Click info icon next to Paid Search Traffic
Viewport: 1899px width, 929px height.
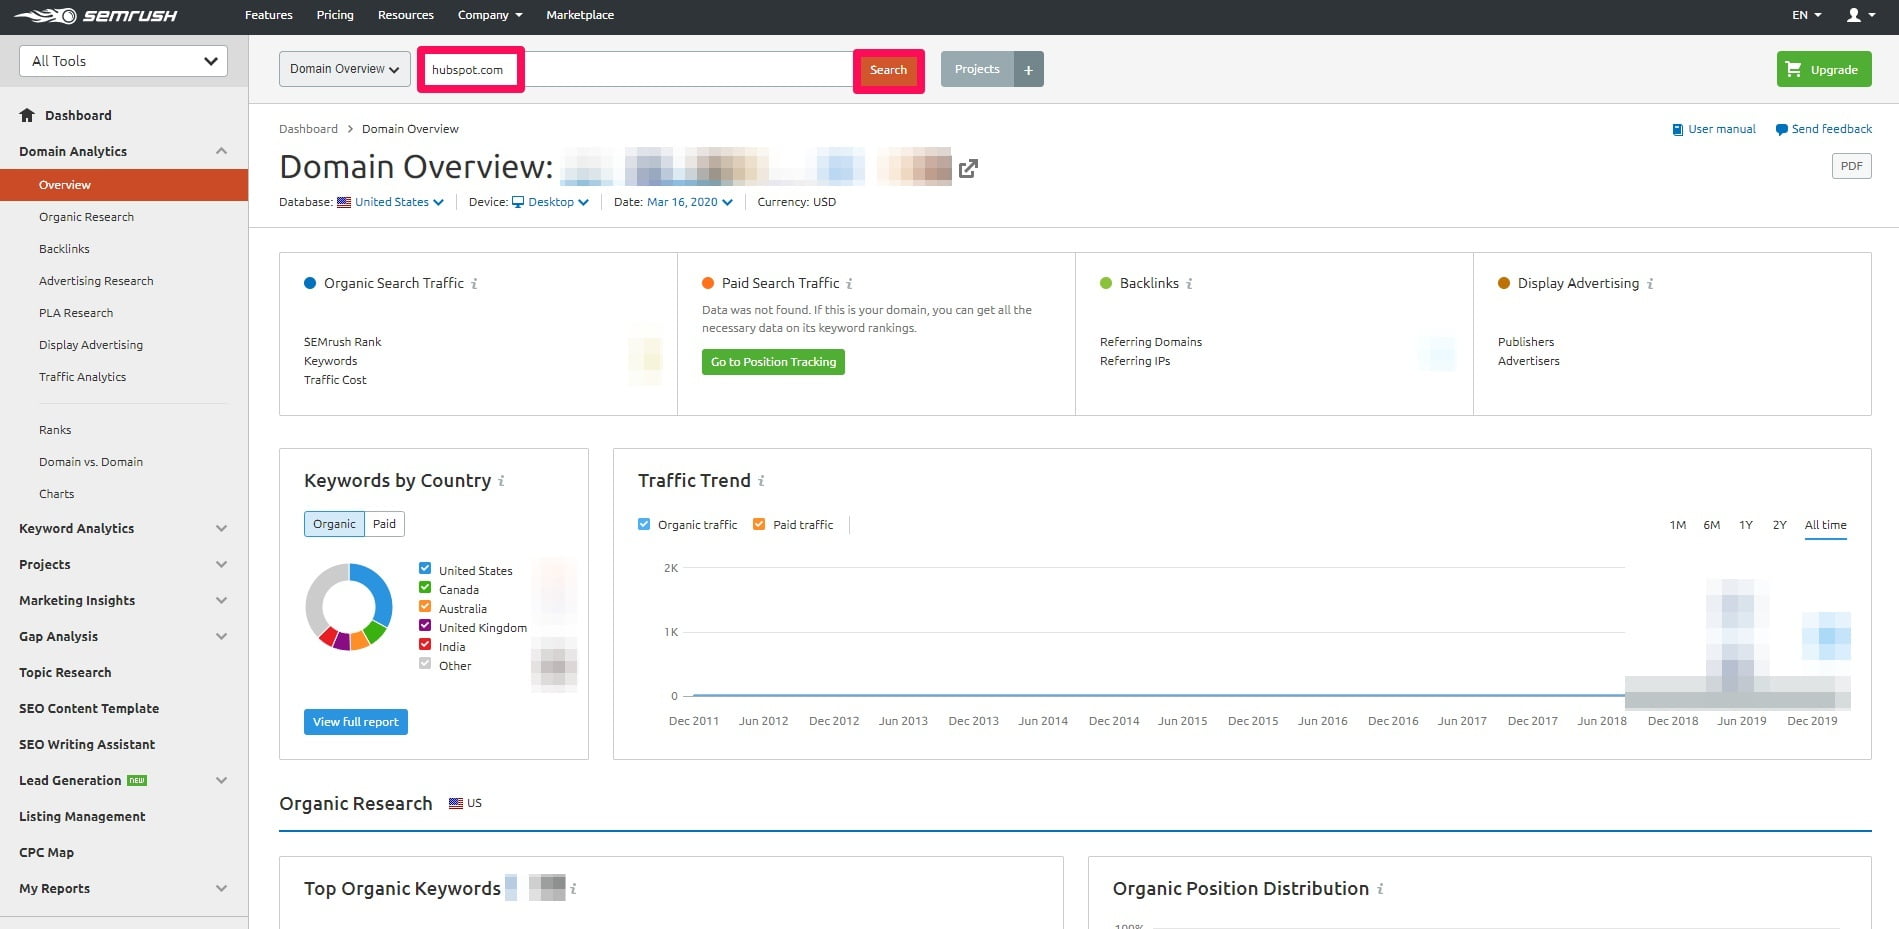pyautogui.click(x=849, y=284)
